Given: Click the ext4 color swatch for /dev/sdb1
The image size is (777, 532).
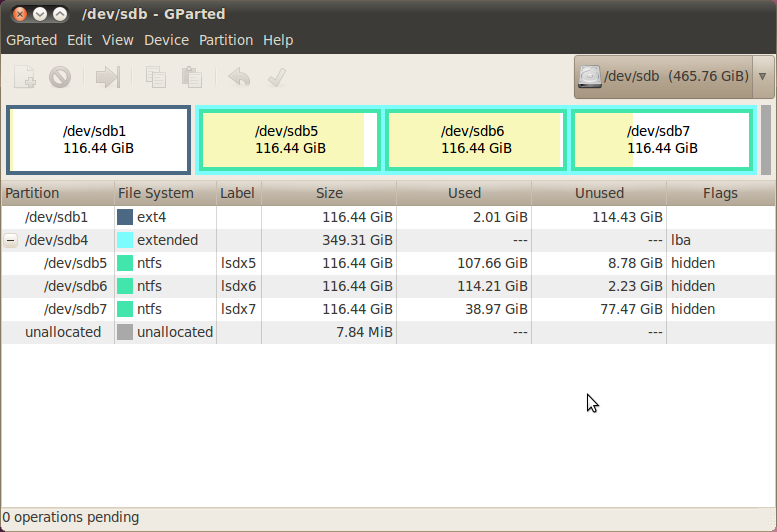Looking at the screenshot, I should tap(125, 217).
